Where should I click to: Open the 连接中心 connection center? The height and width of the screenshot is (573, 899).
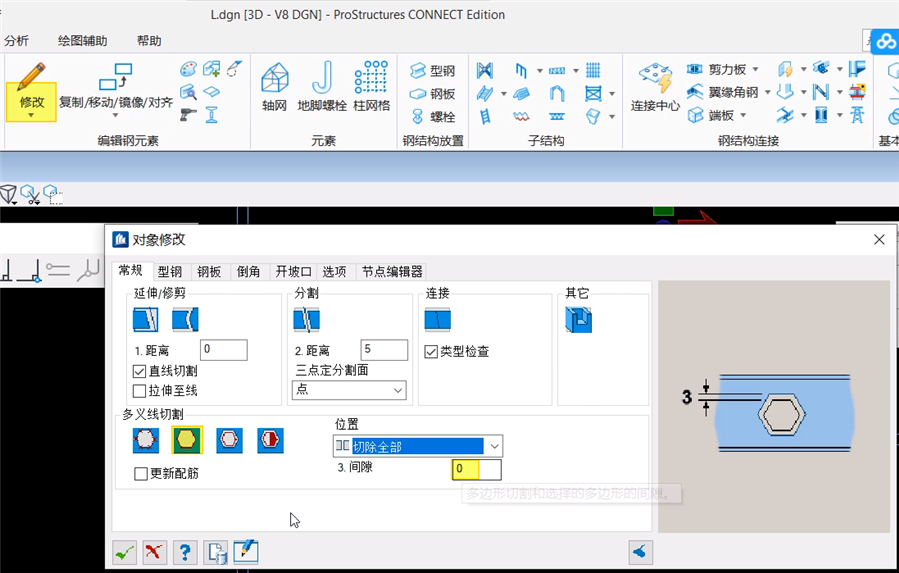[x=655, y=87]
